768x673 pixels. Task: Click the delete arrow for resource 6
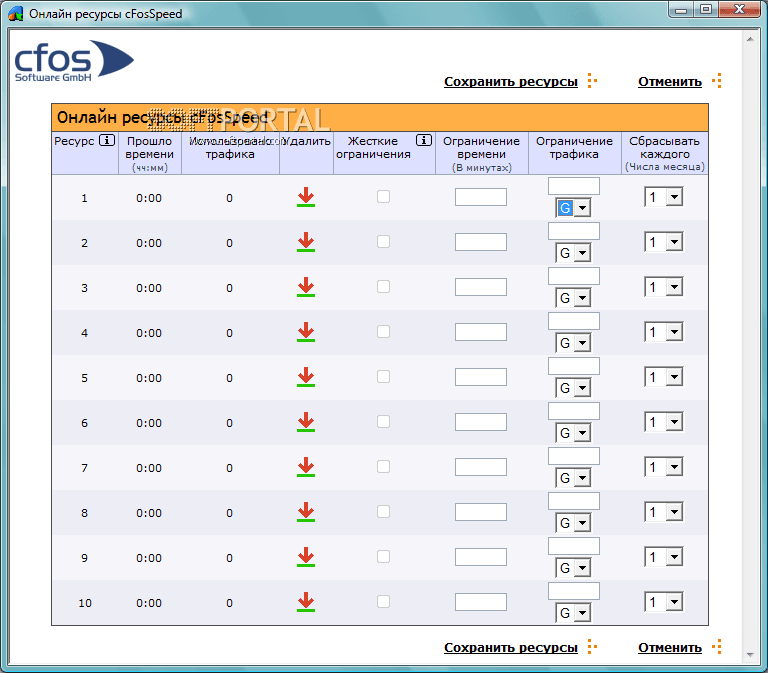tap(306, 422)
